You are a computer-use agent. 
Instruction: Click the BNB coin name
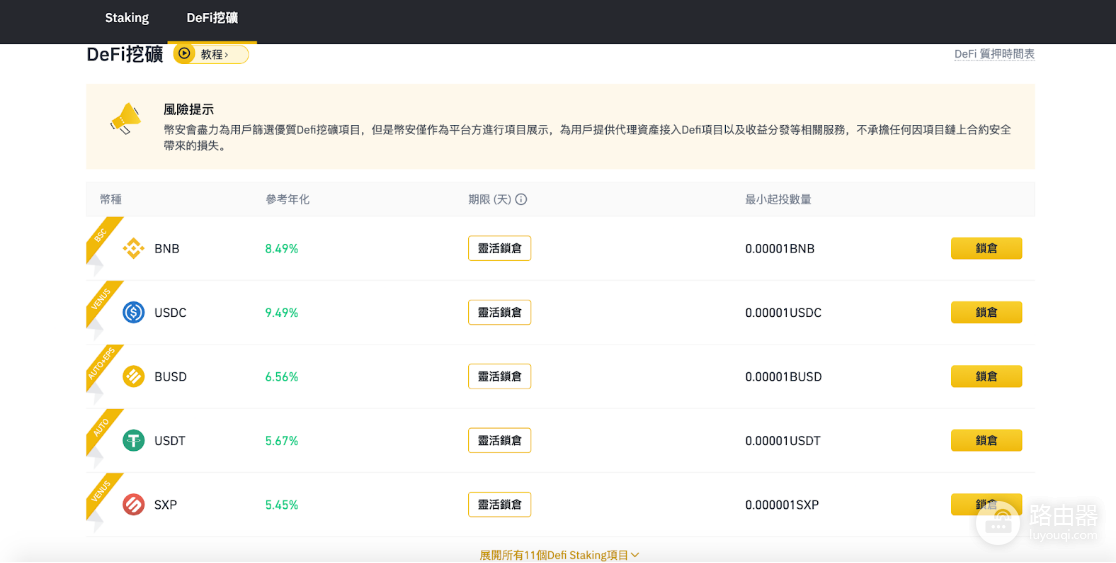tap(167, 249)
